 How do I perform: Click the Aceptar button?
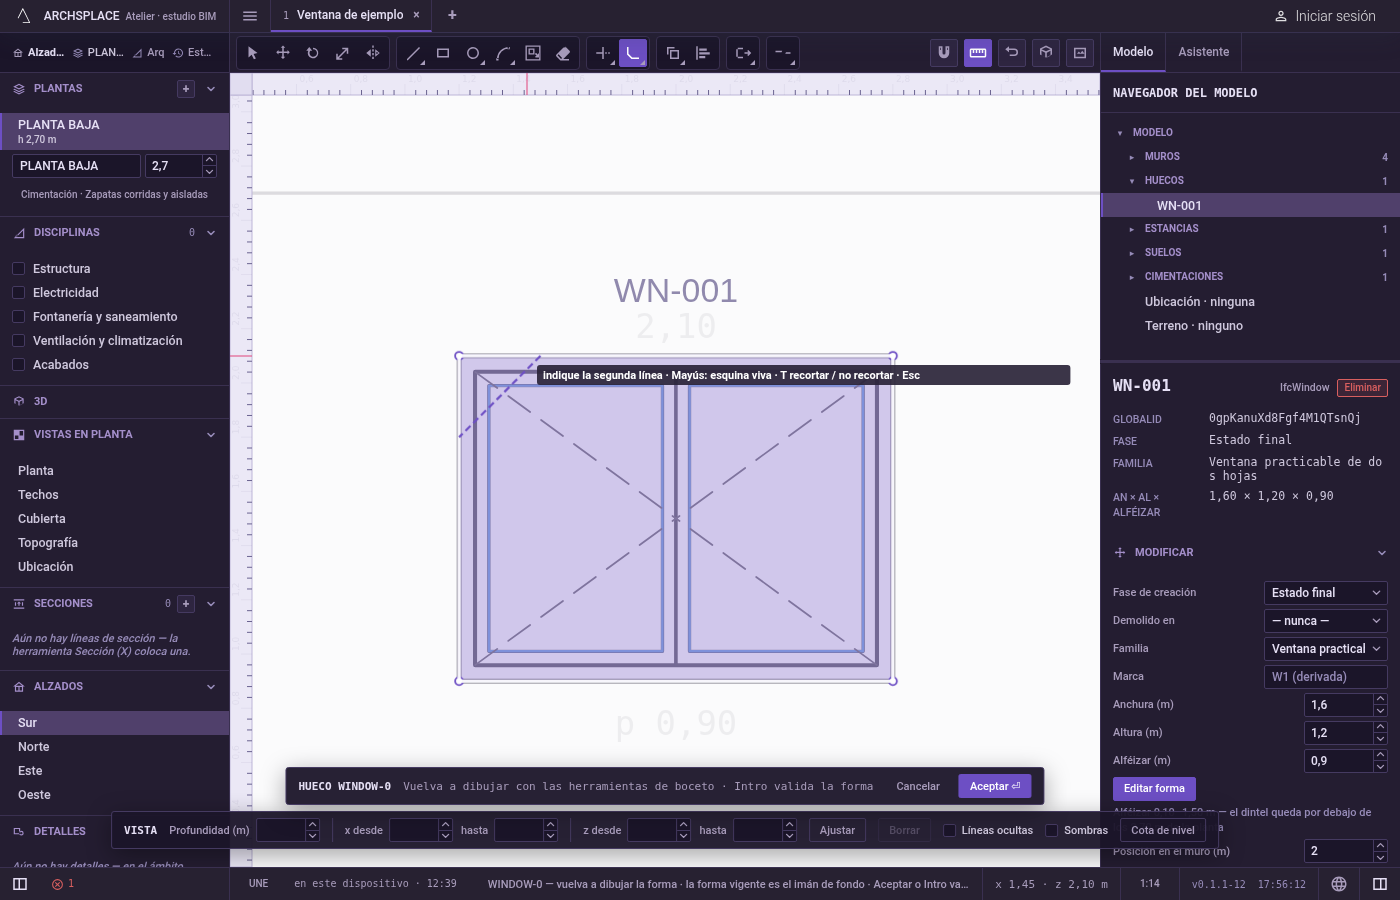tap(994, 786)
